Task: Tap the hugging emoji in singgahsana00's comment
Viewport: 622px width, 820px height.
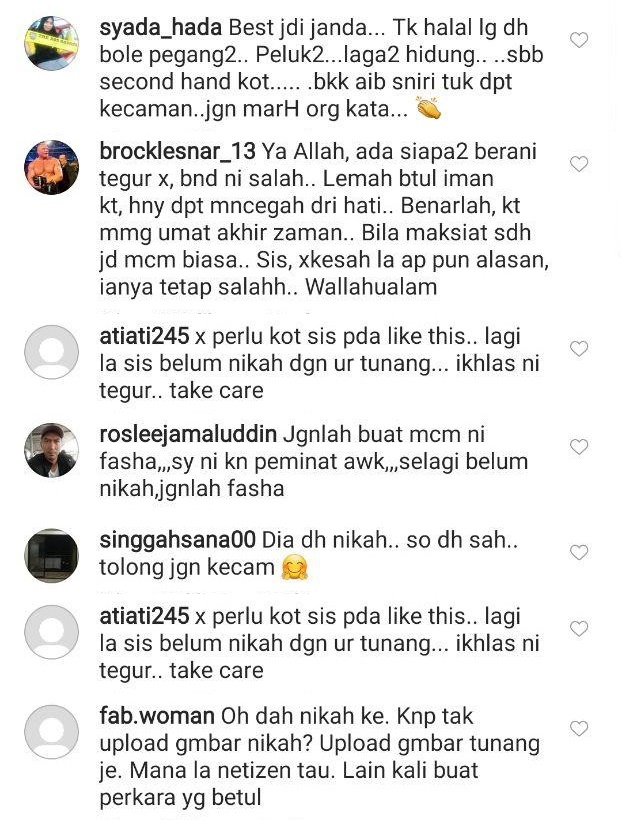Action: click(295, 568)
